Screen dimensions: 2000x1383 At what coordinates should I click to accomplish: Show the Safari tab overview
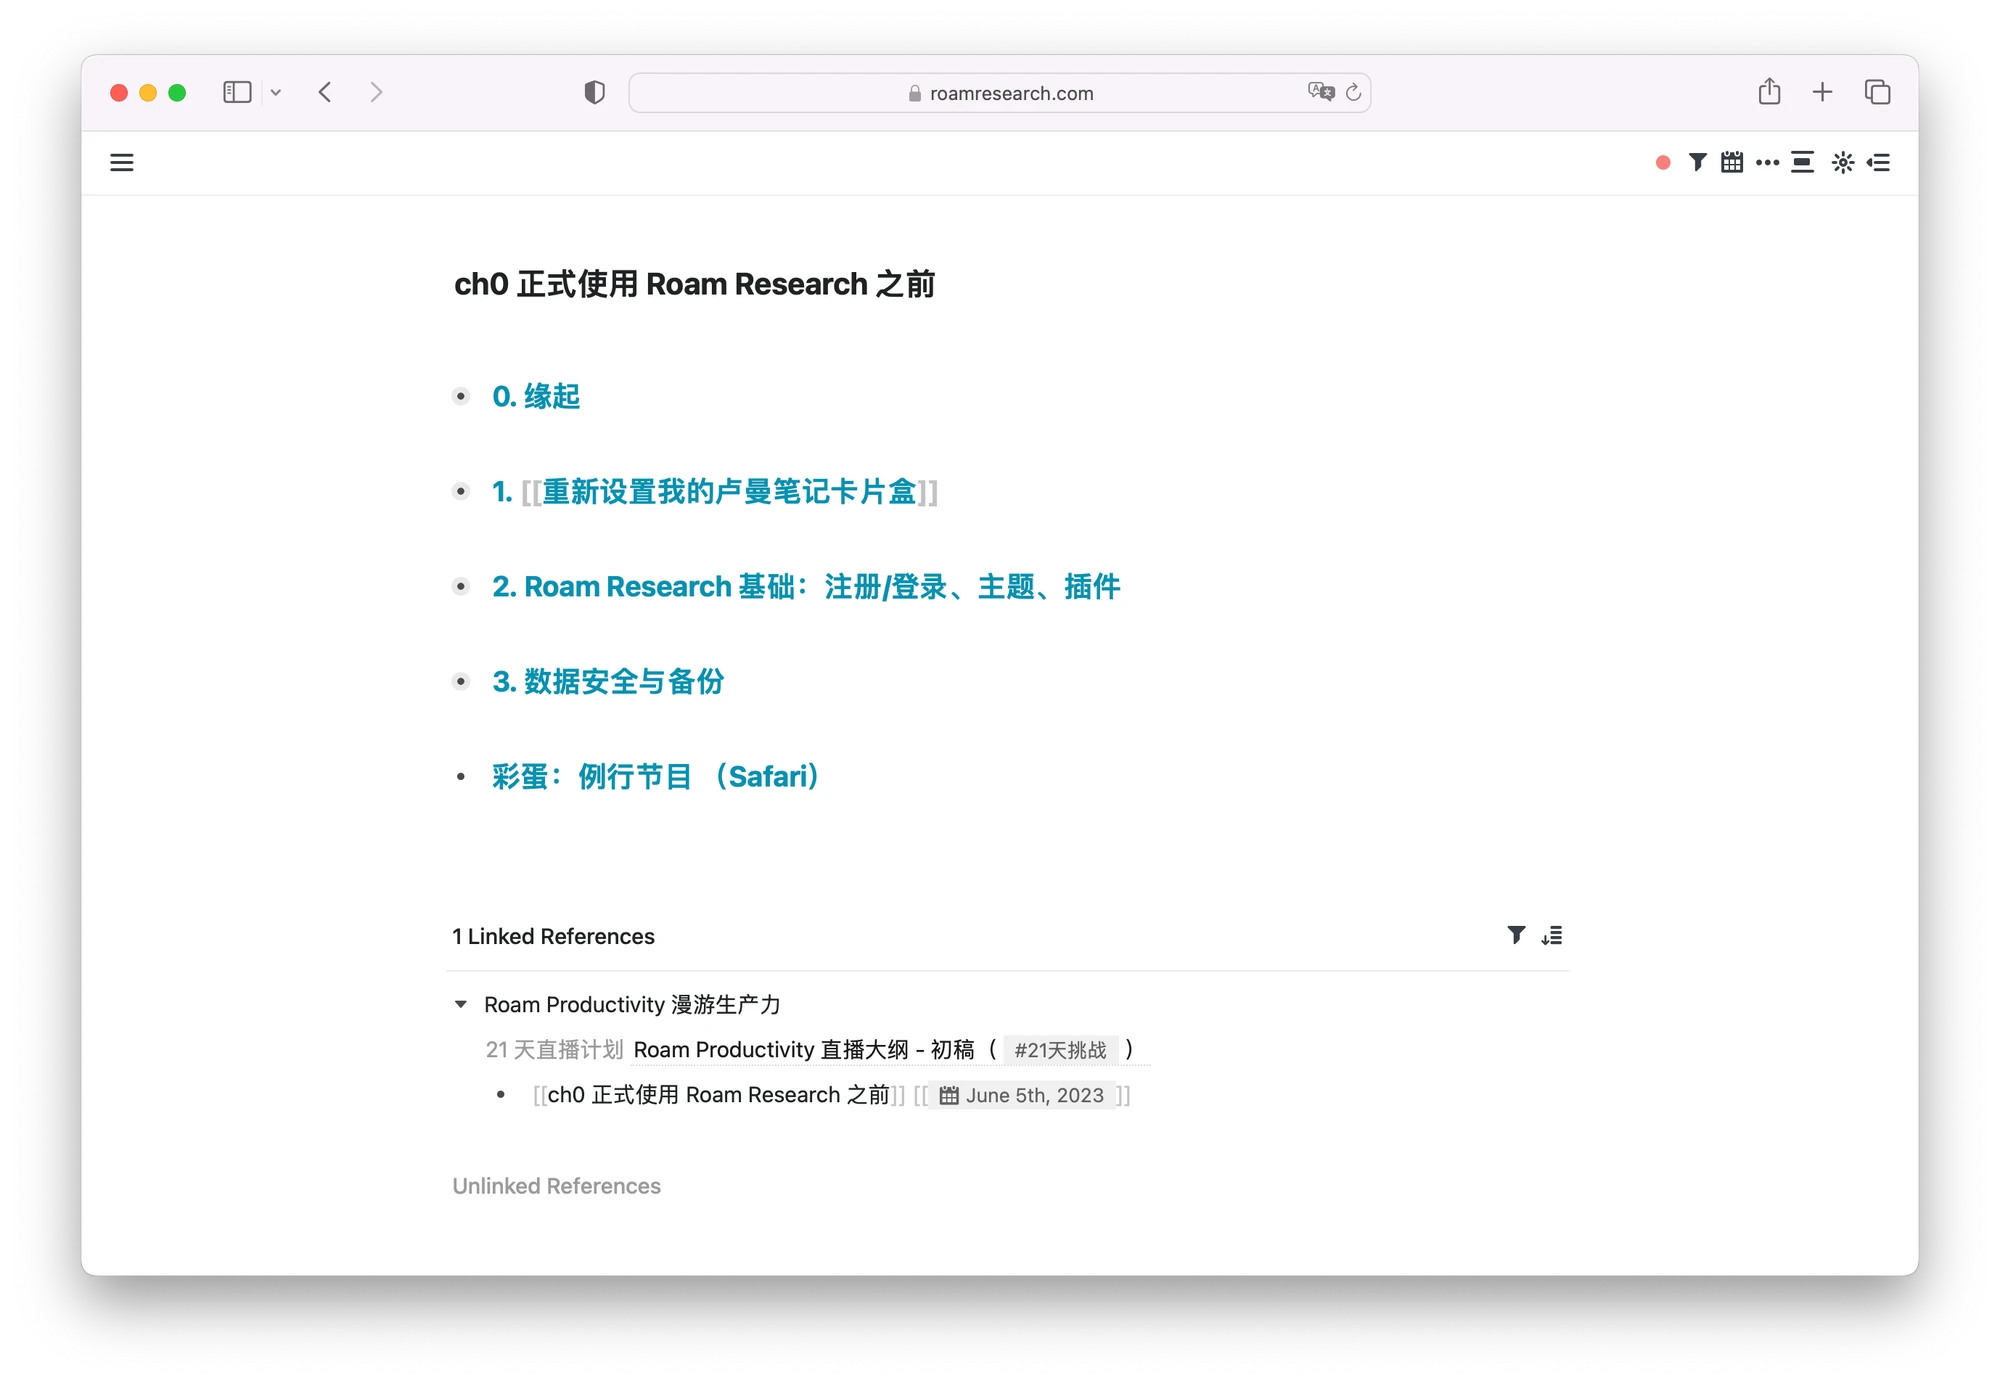pyautogui.click(x=1877, y=92)
